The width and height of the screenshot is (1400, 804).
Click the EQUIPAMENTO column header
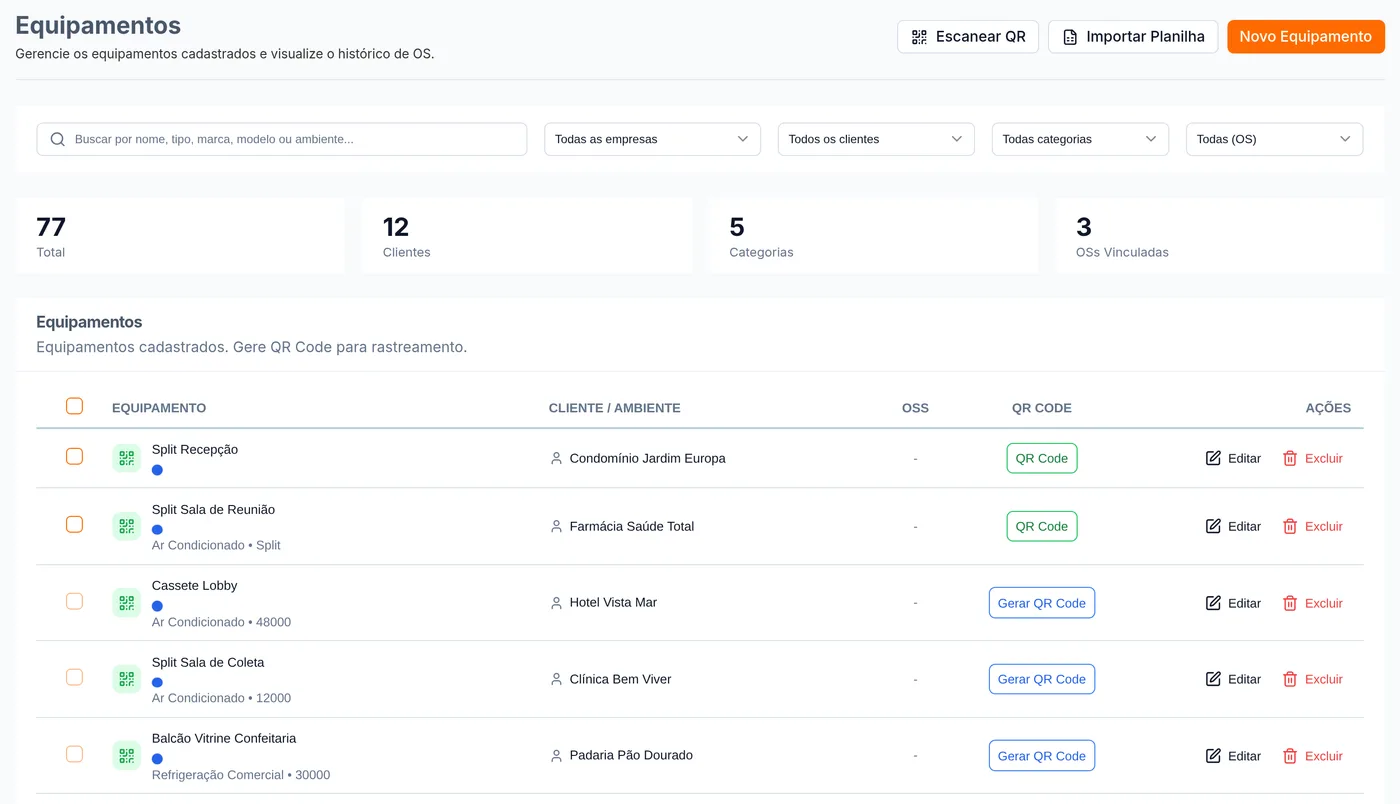pos(159,408)
